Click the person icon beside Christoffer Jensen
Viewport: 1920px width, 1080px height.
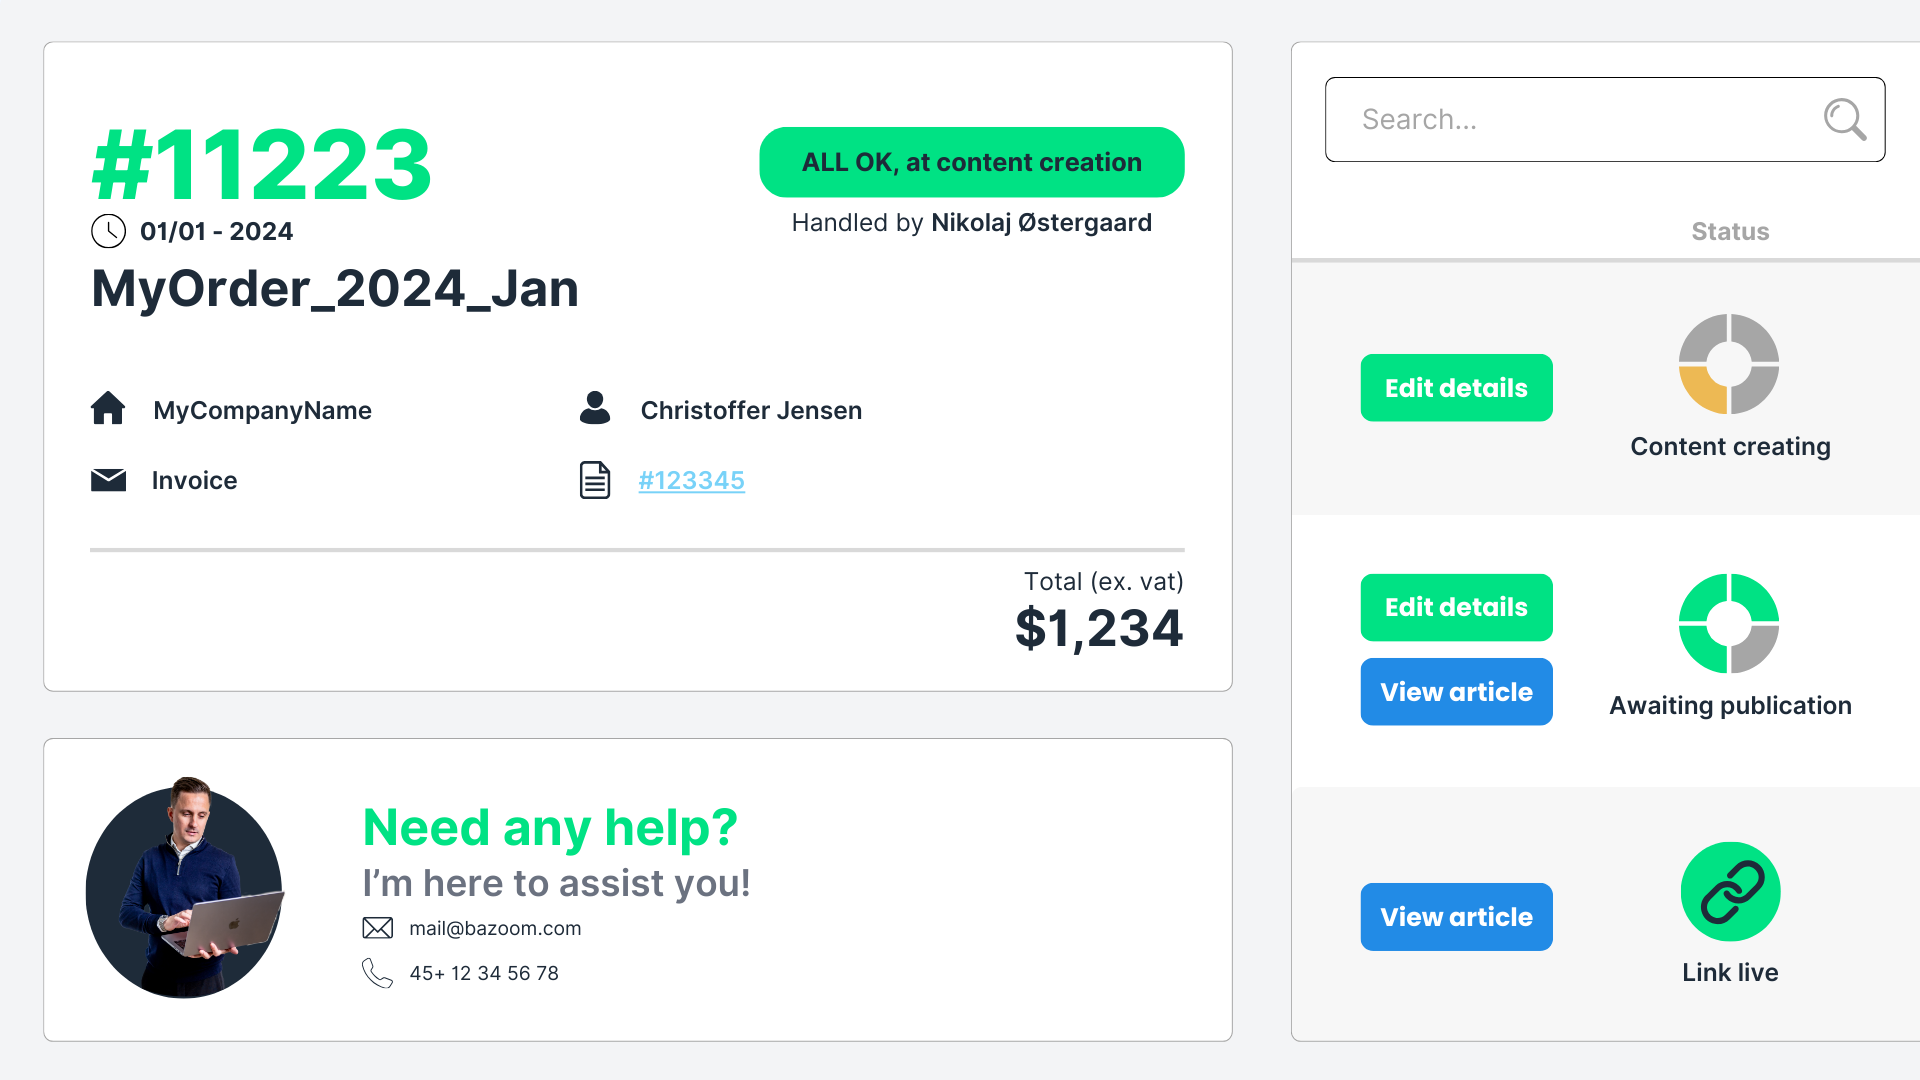(595, 408)
